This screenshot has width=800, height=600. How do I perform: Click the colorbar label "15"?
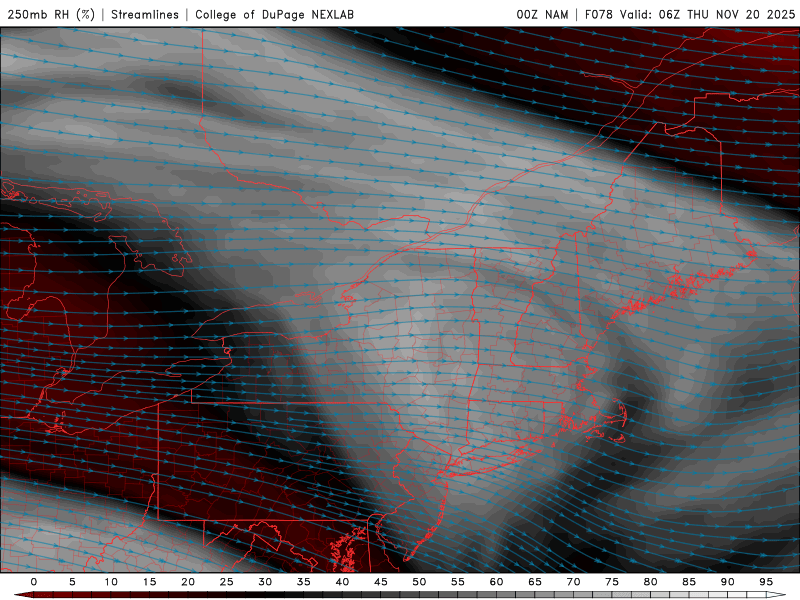pos(149,582)
